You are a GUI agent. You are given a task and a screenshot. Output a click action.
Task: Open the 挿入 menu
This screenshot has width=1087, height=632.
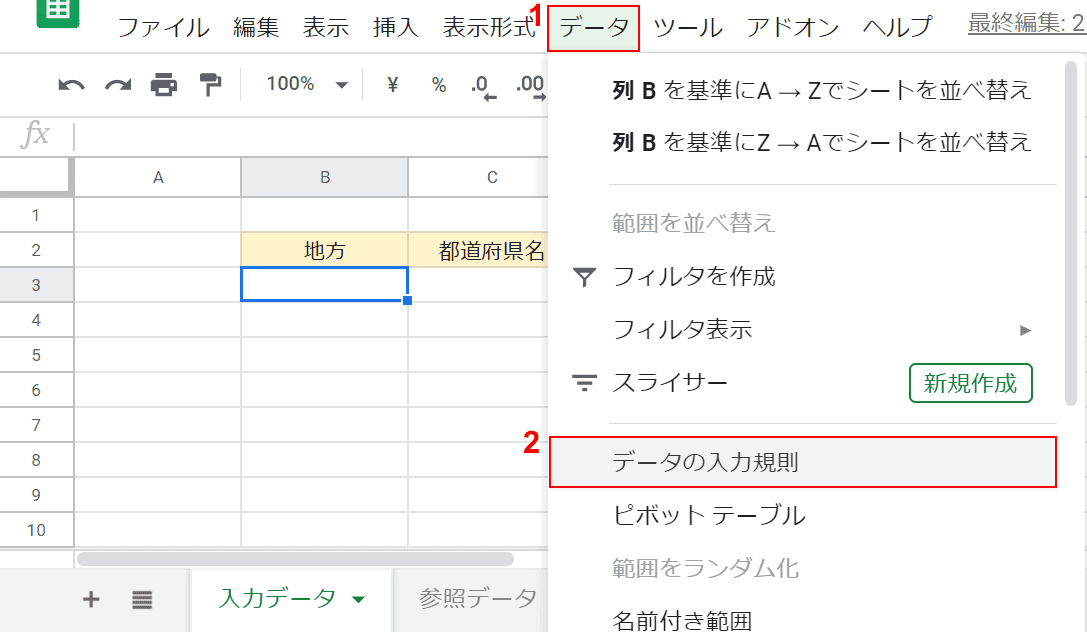click(396, 28)
